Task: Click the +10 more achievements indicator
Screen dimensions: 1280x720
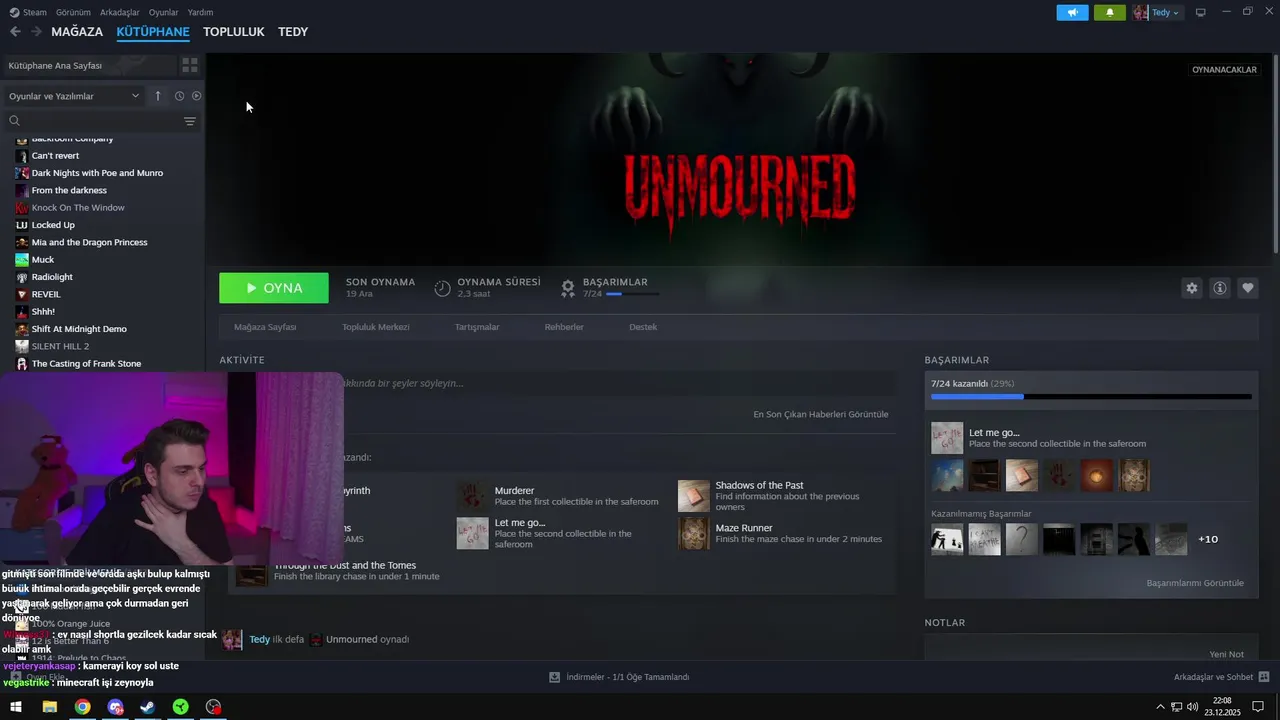Action: coord(1208,539)
